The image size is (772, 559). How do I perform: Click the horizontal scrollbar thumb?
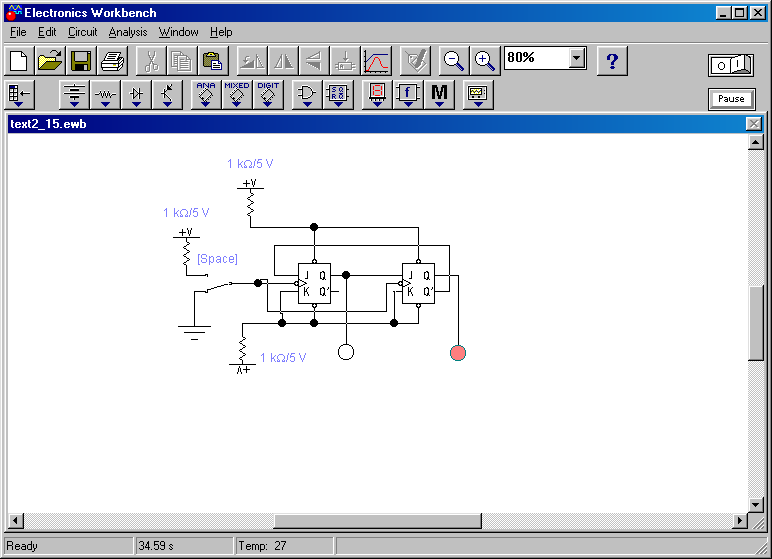click(x=378, y=521)
